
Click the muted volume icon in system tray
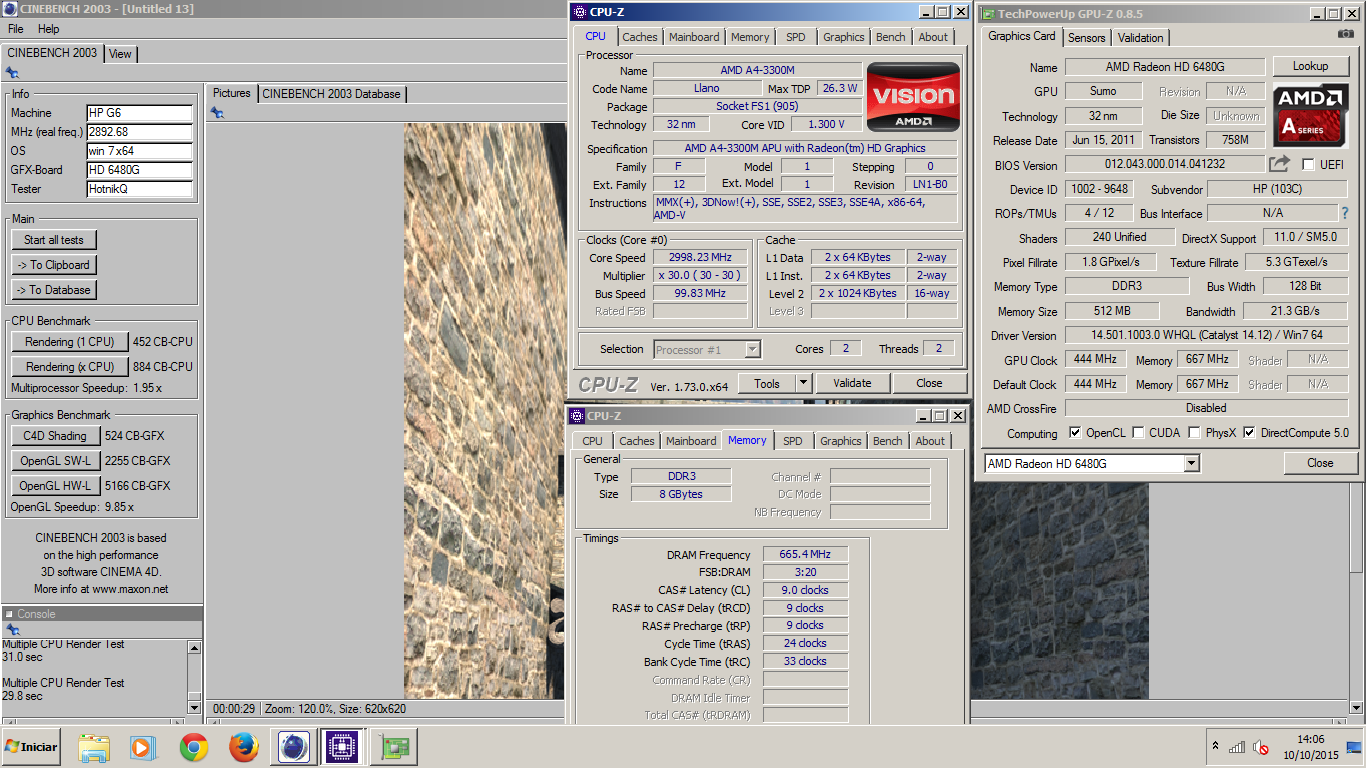[x=1262, y=747]
